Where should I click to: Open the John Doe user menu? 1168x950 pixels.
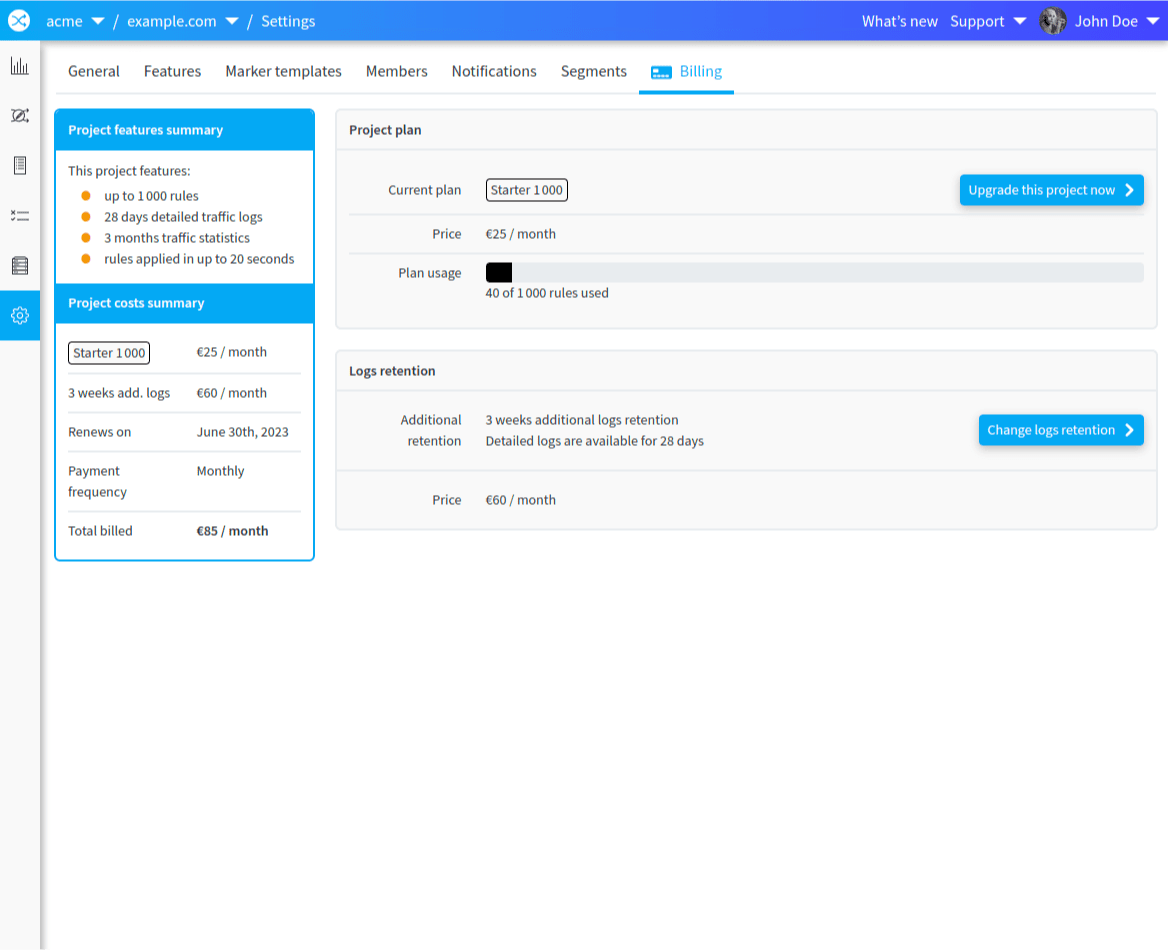click(1116, 21)
